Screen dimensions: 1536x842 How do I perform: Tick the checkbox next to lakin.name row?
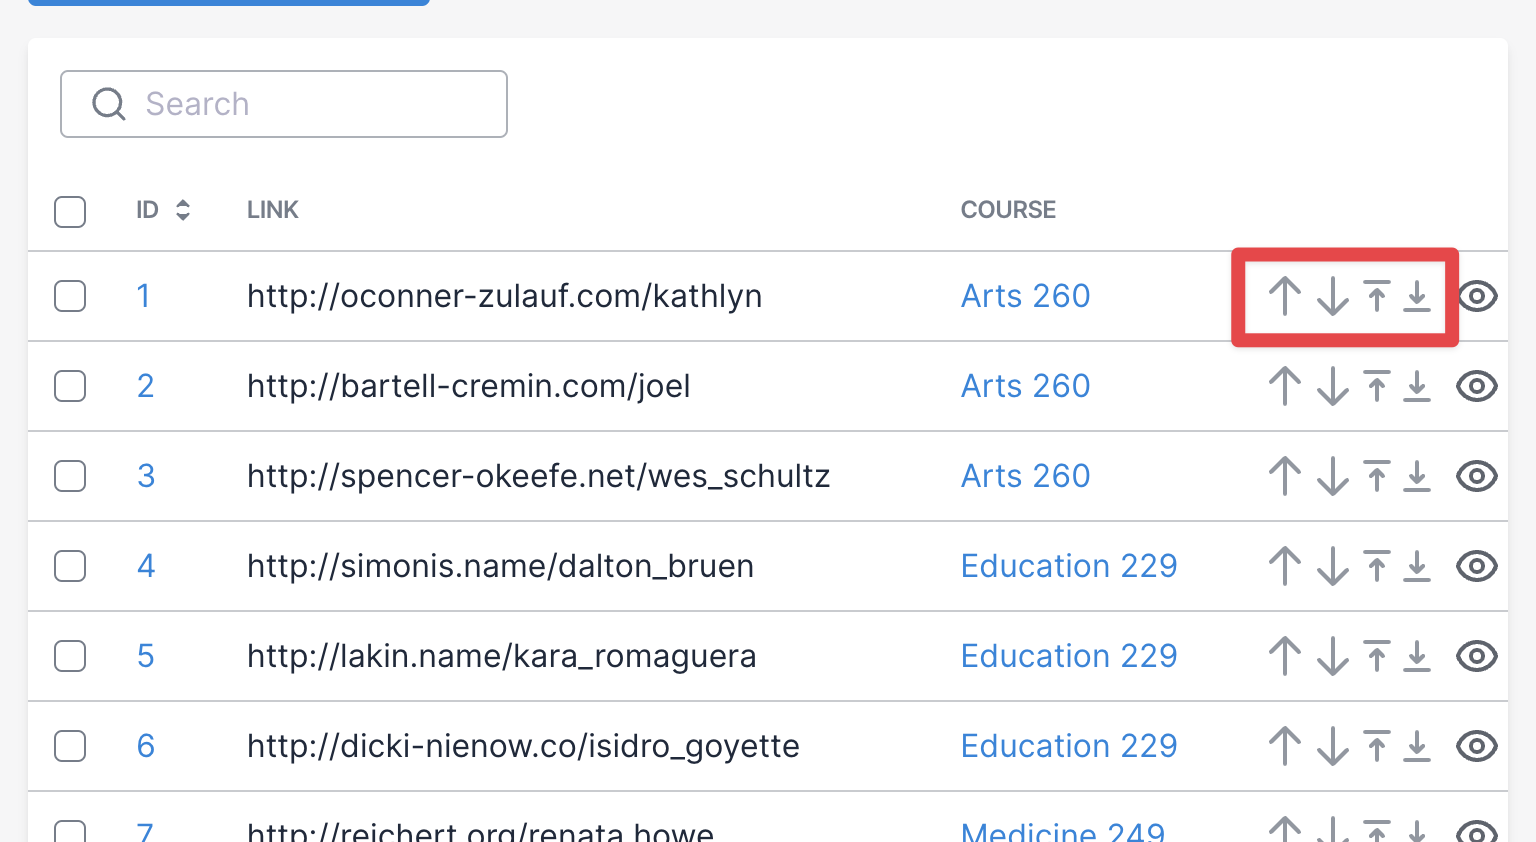(x=70, y=656)
